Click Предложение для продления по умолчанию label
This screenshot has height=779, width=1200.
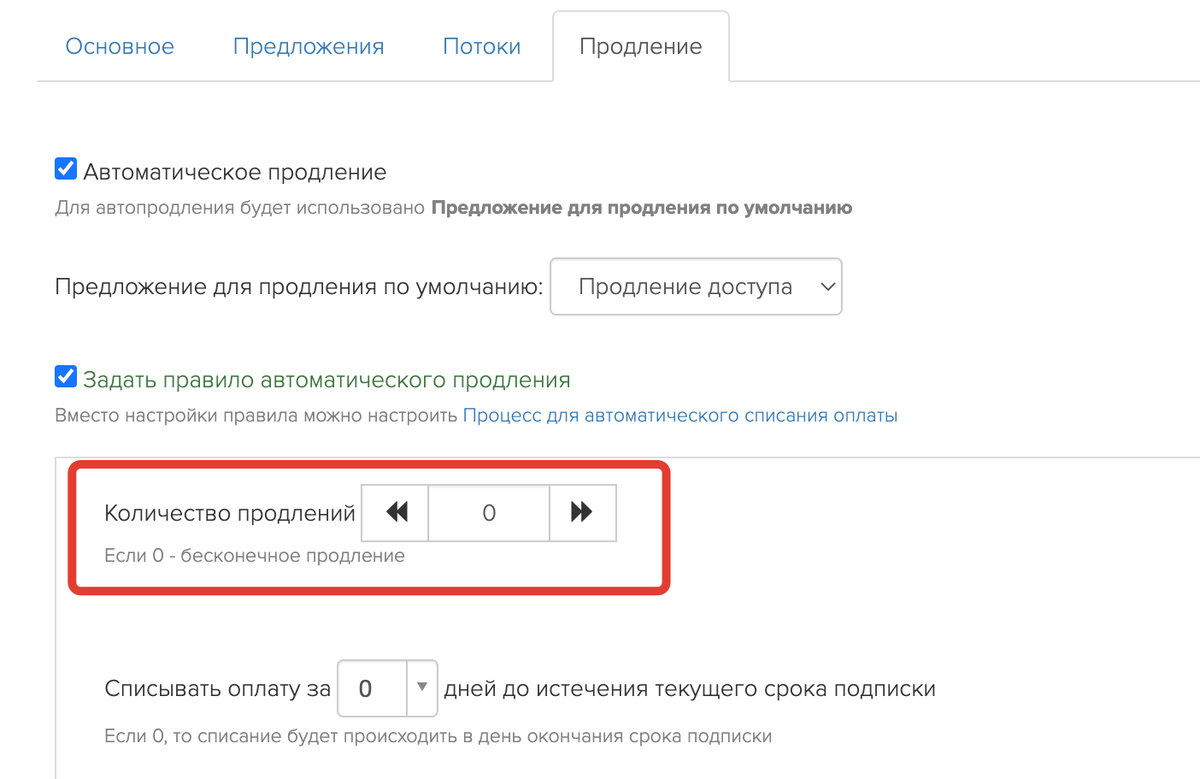click(299, 288)
